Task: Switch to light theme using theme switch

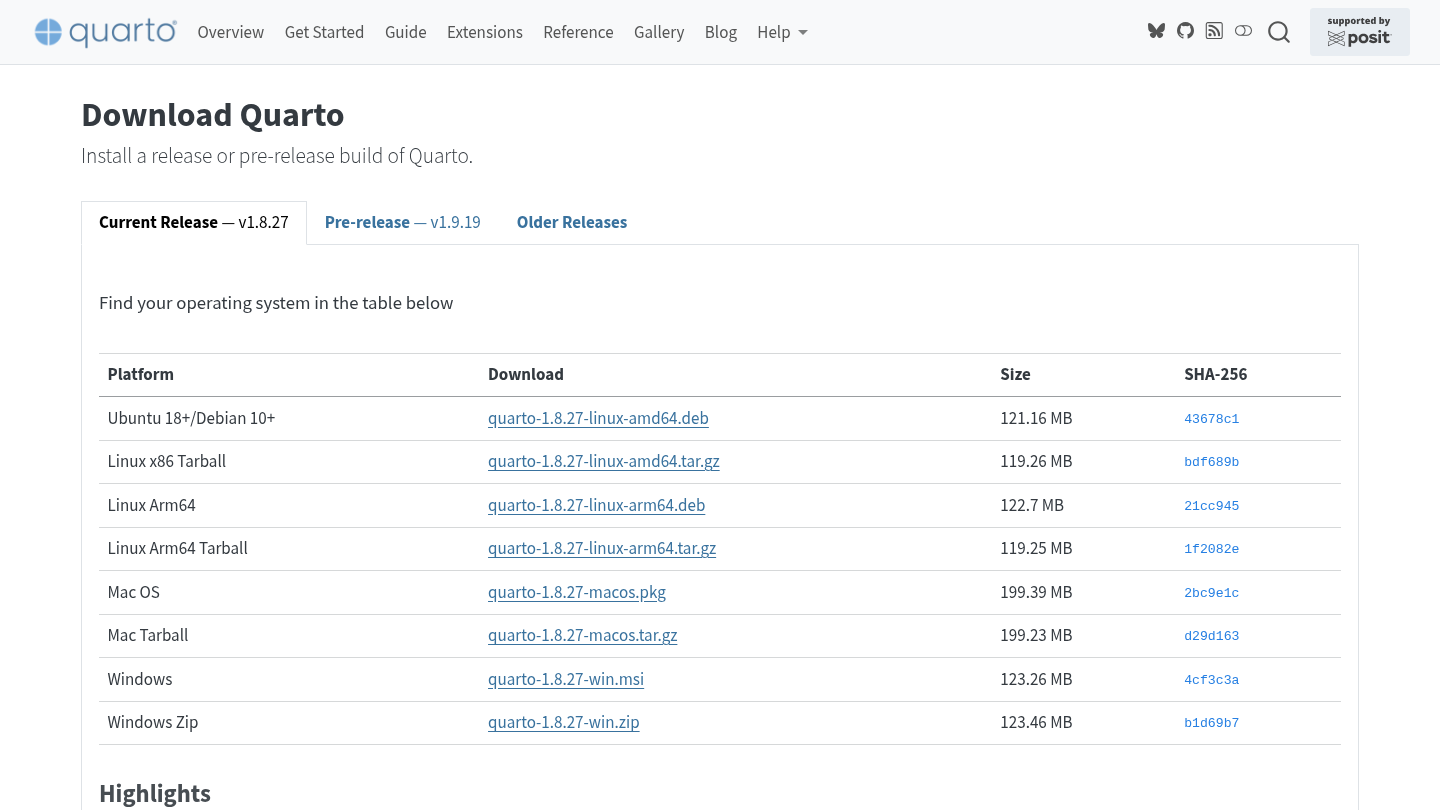Action: [x=1243, y=31]
